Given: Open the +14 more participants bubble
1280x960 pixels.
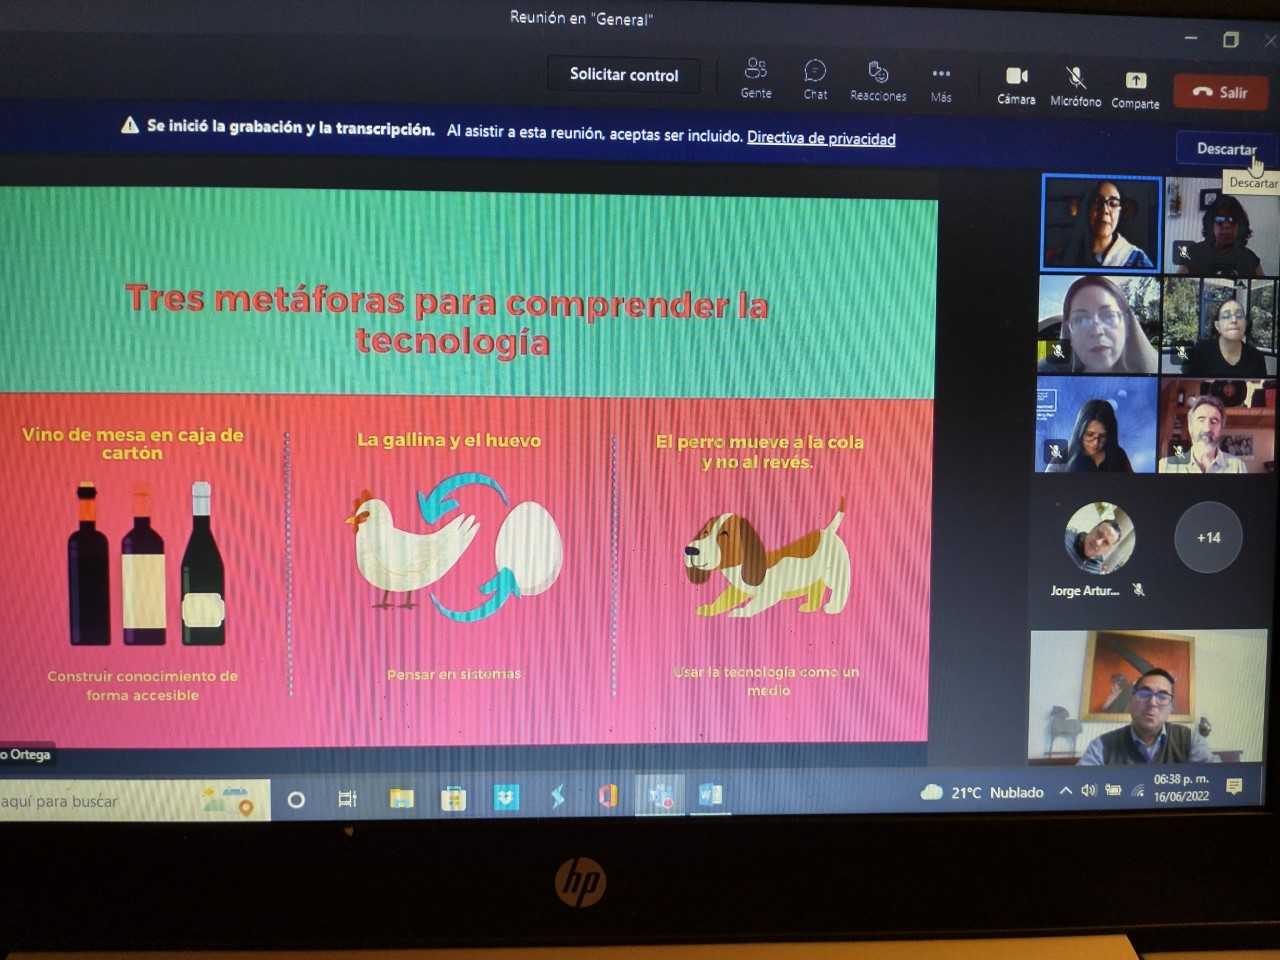Looking at the screenshot, I should (x=1208, y=537).
